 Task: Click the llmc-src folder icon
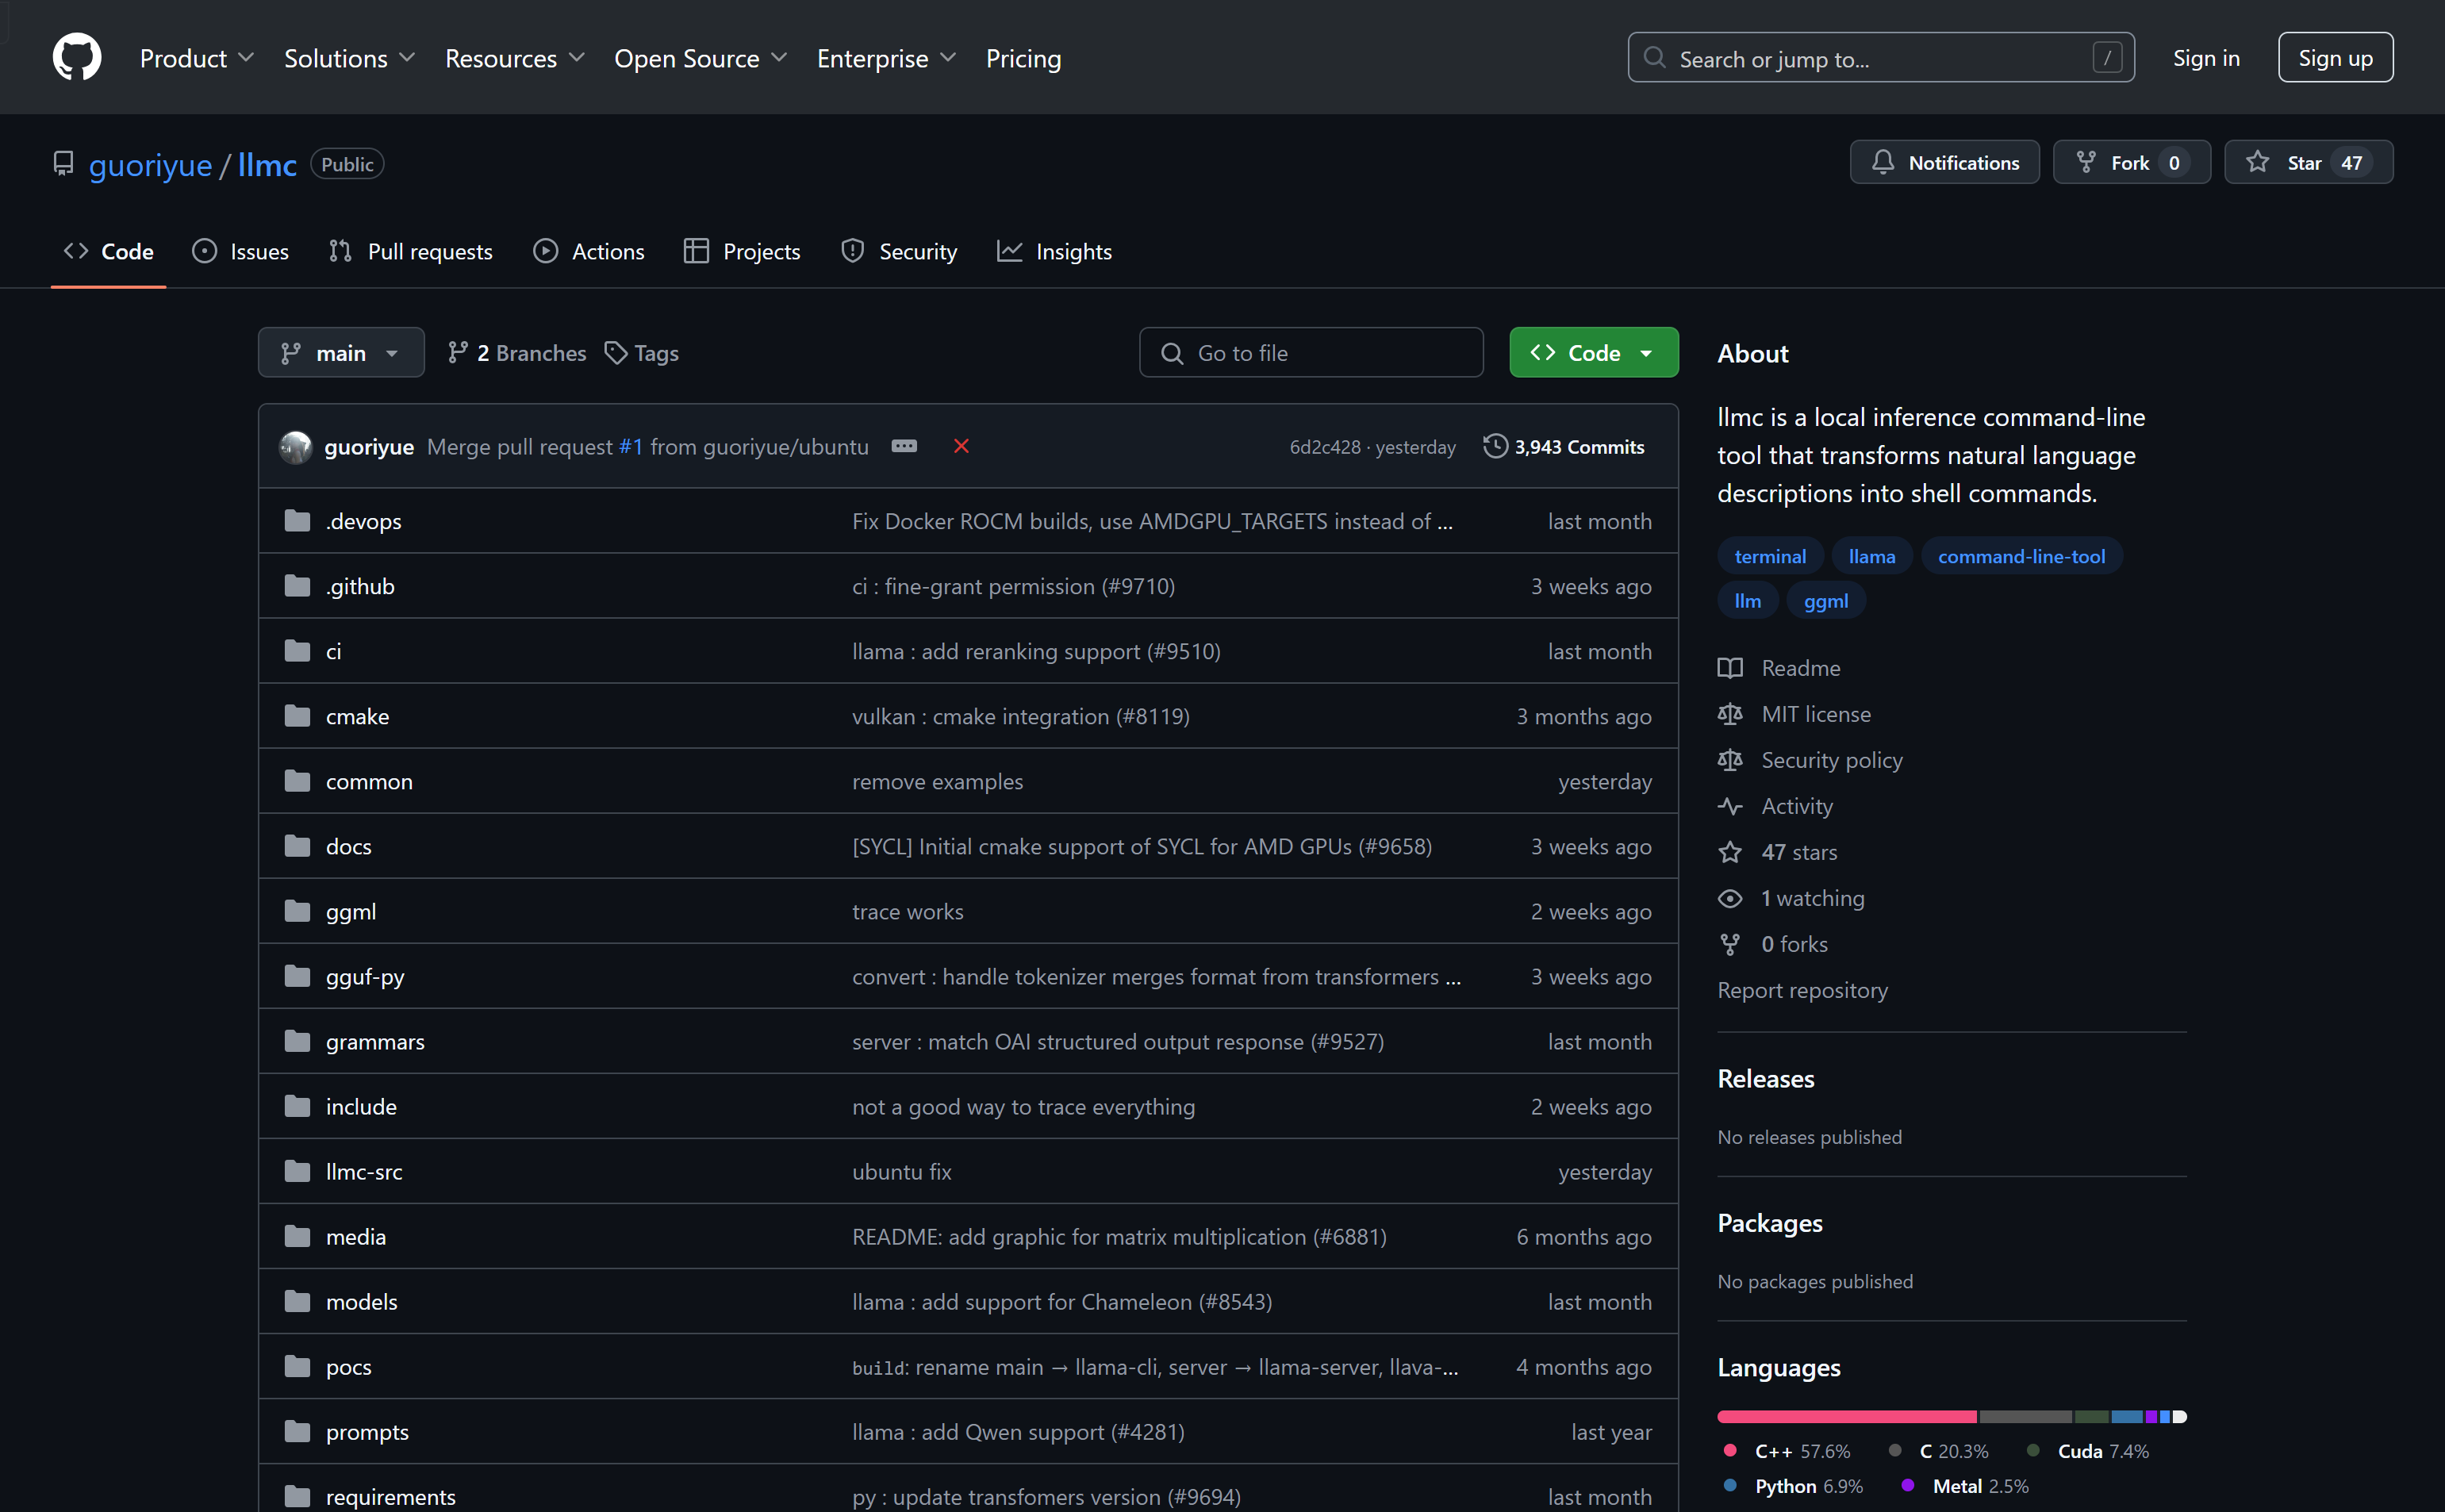[297, 1170]
